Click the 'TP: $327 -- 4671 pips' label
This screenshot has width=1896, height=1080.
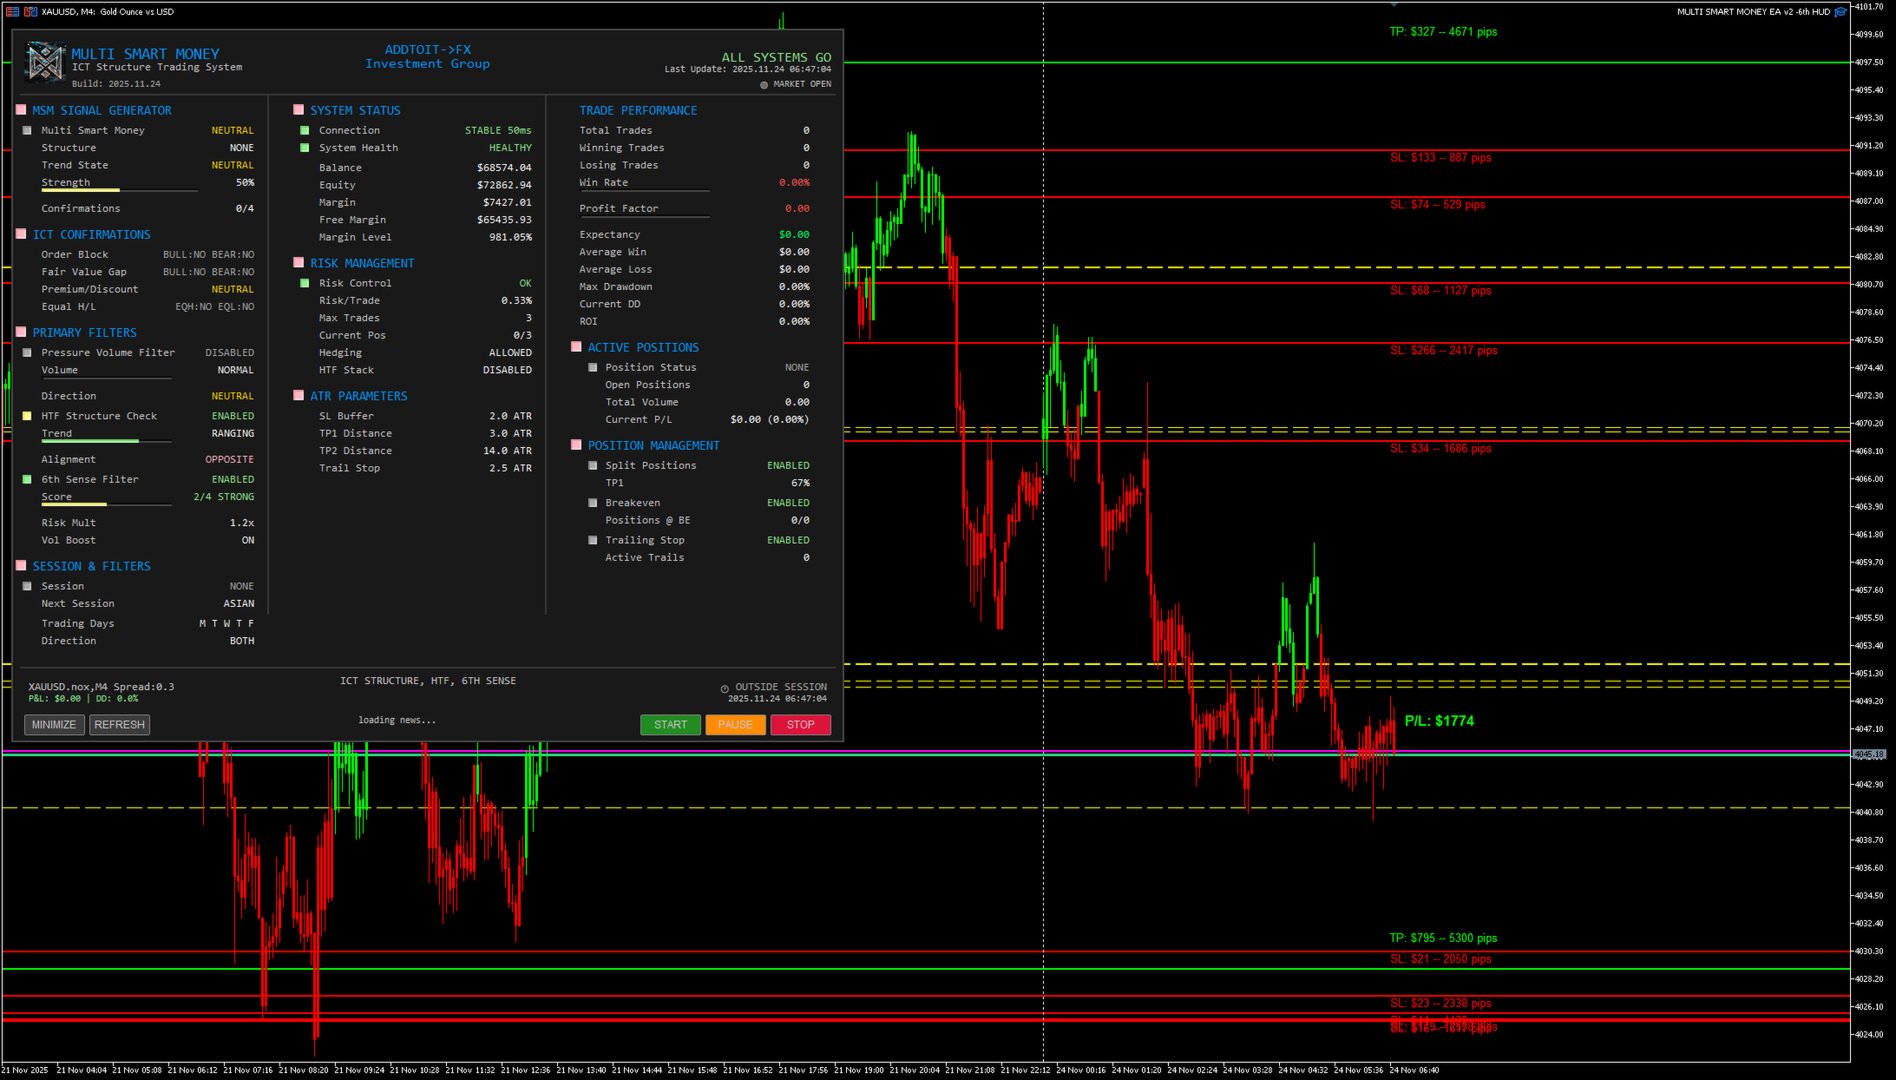tap(1443, 32)
